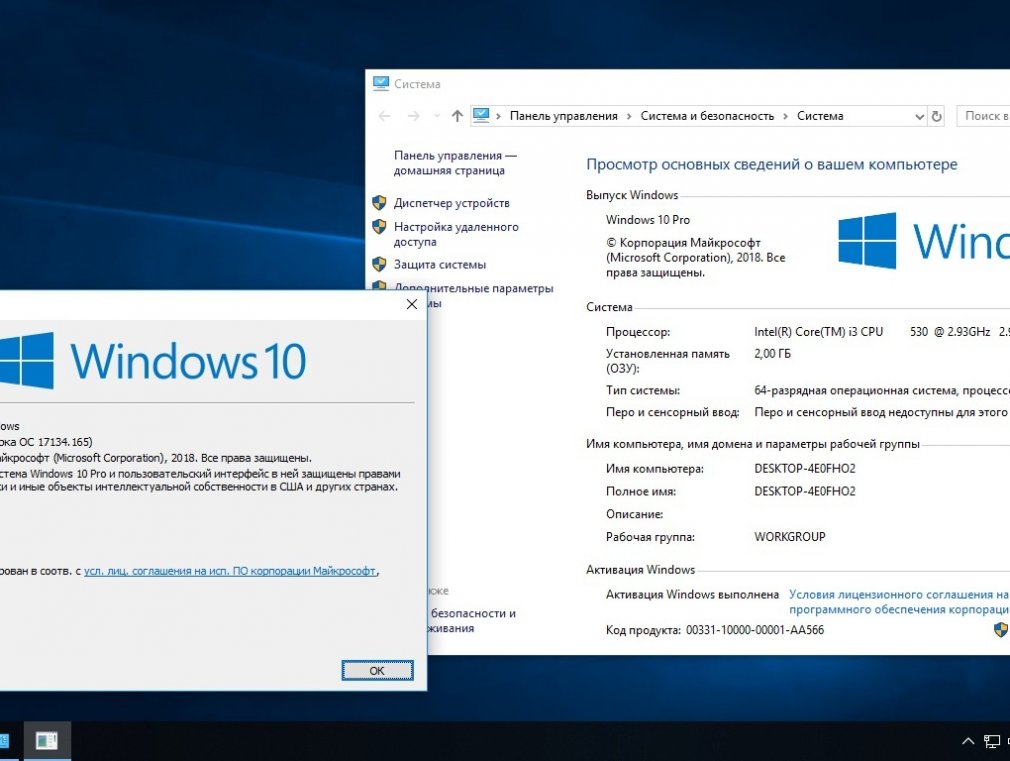Select build text 'ОС 17134.165' in About dialog

tap(55, 442)
